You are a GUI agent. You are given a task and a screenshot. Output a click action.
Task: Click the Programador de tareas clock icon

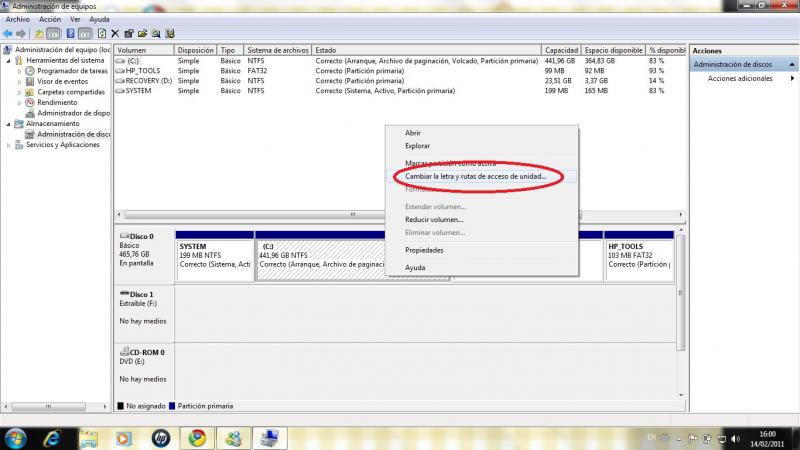[30, 71]
